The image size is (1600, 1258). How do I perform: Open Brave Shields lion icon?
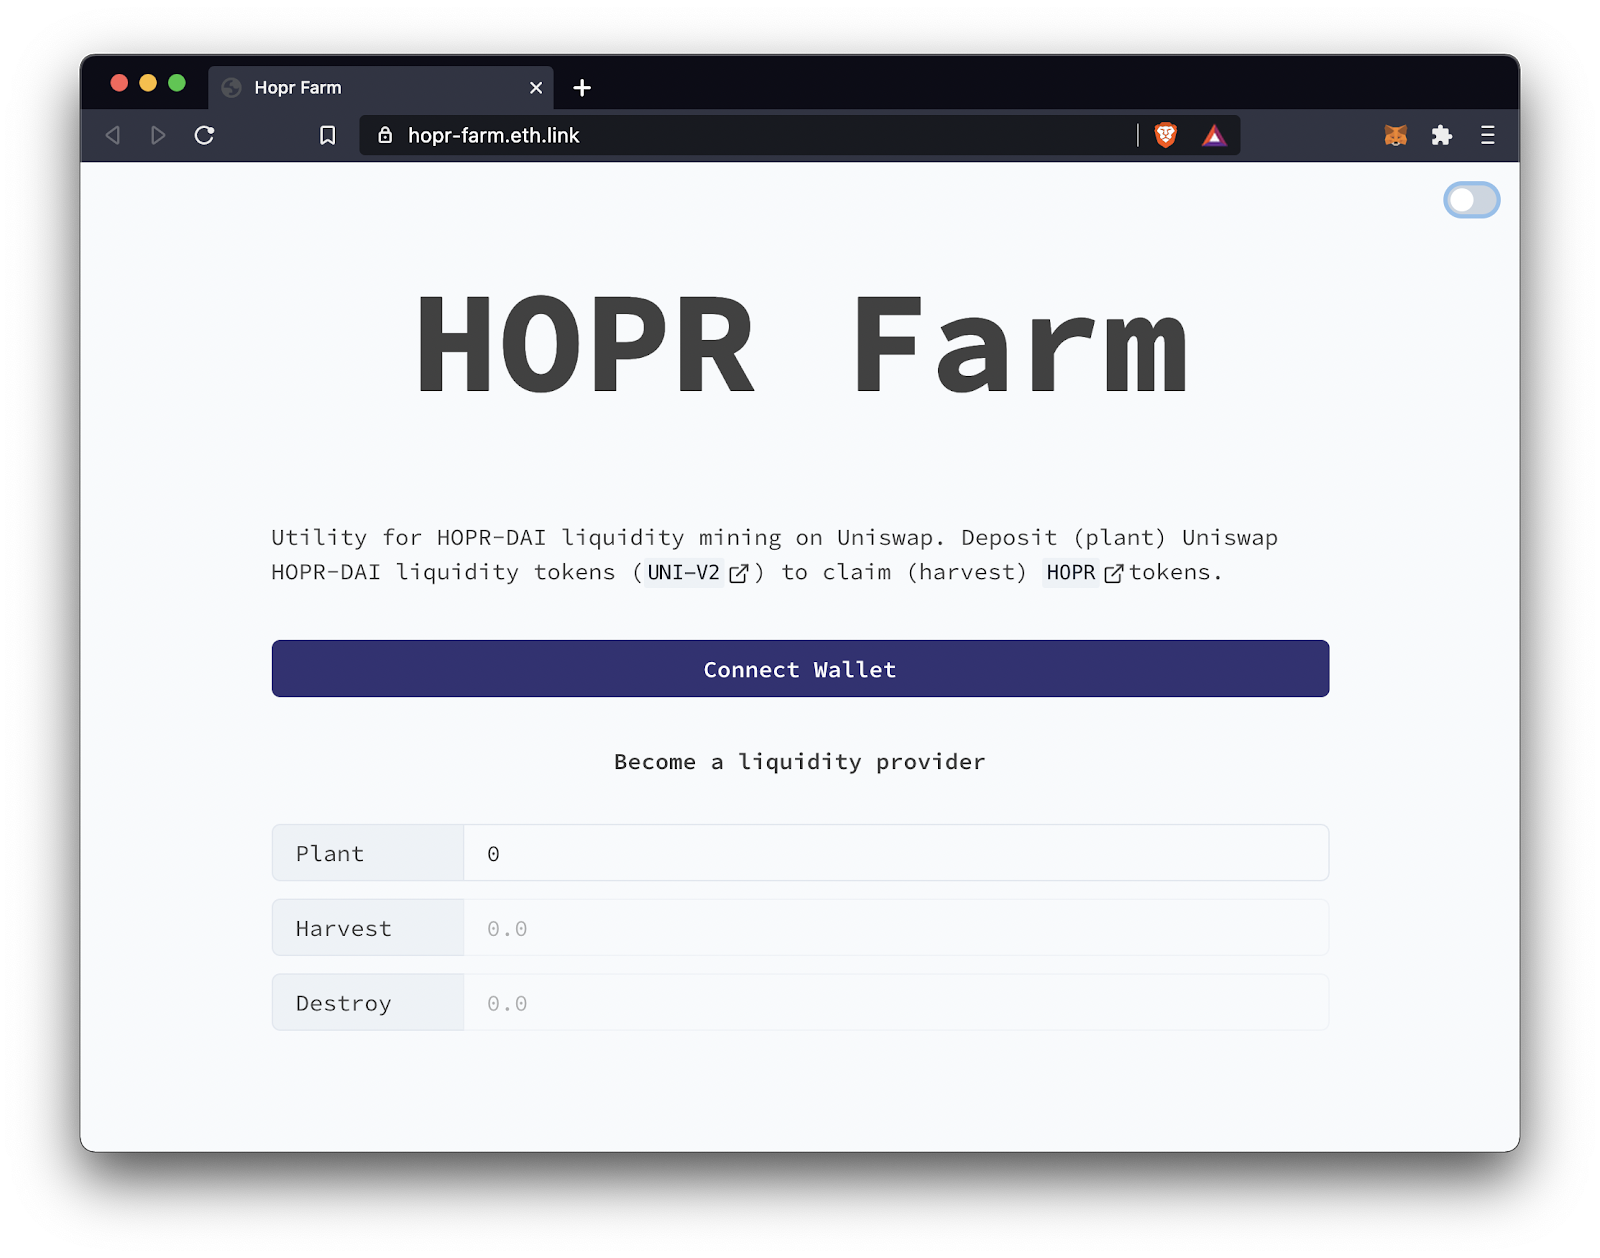(x=1166, y=135)
